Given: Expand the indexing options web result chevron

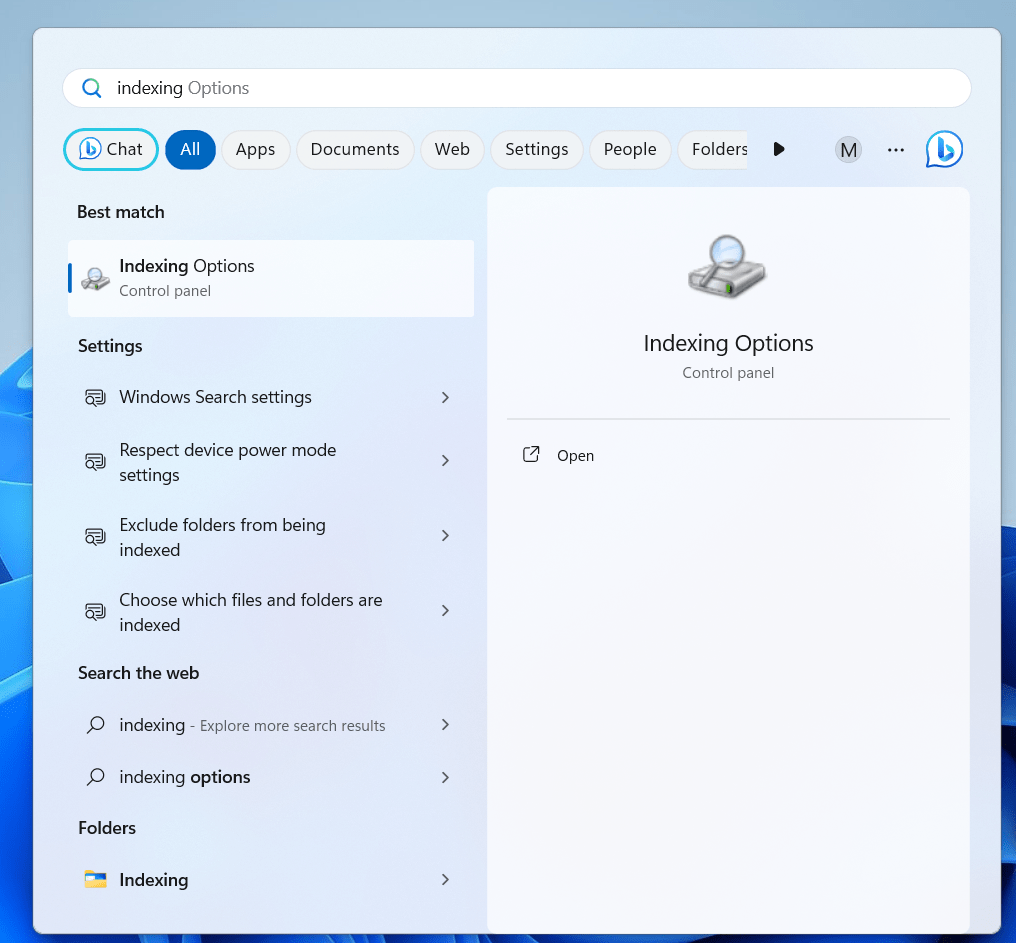Looking at the screenshot, I should point(445,777).
